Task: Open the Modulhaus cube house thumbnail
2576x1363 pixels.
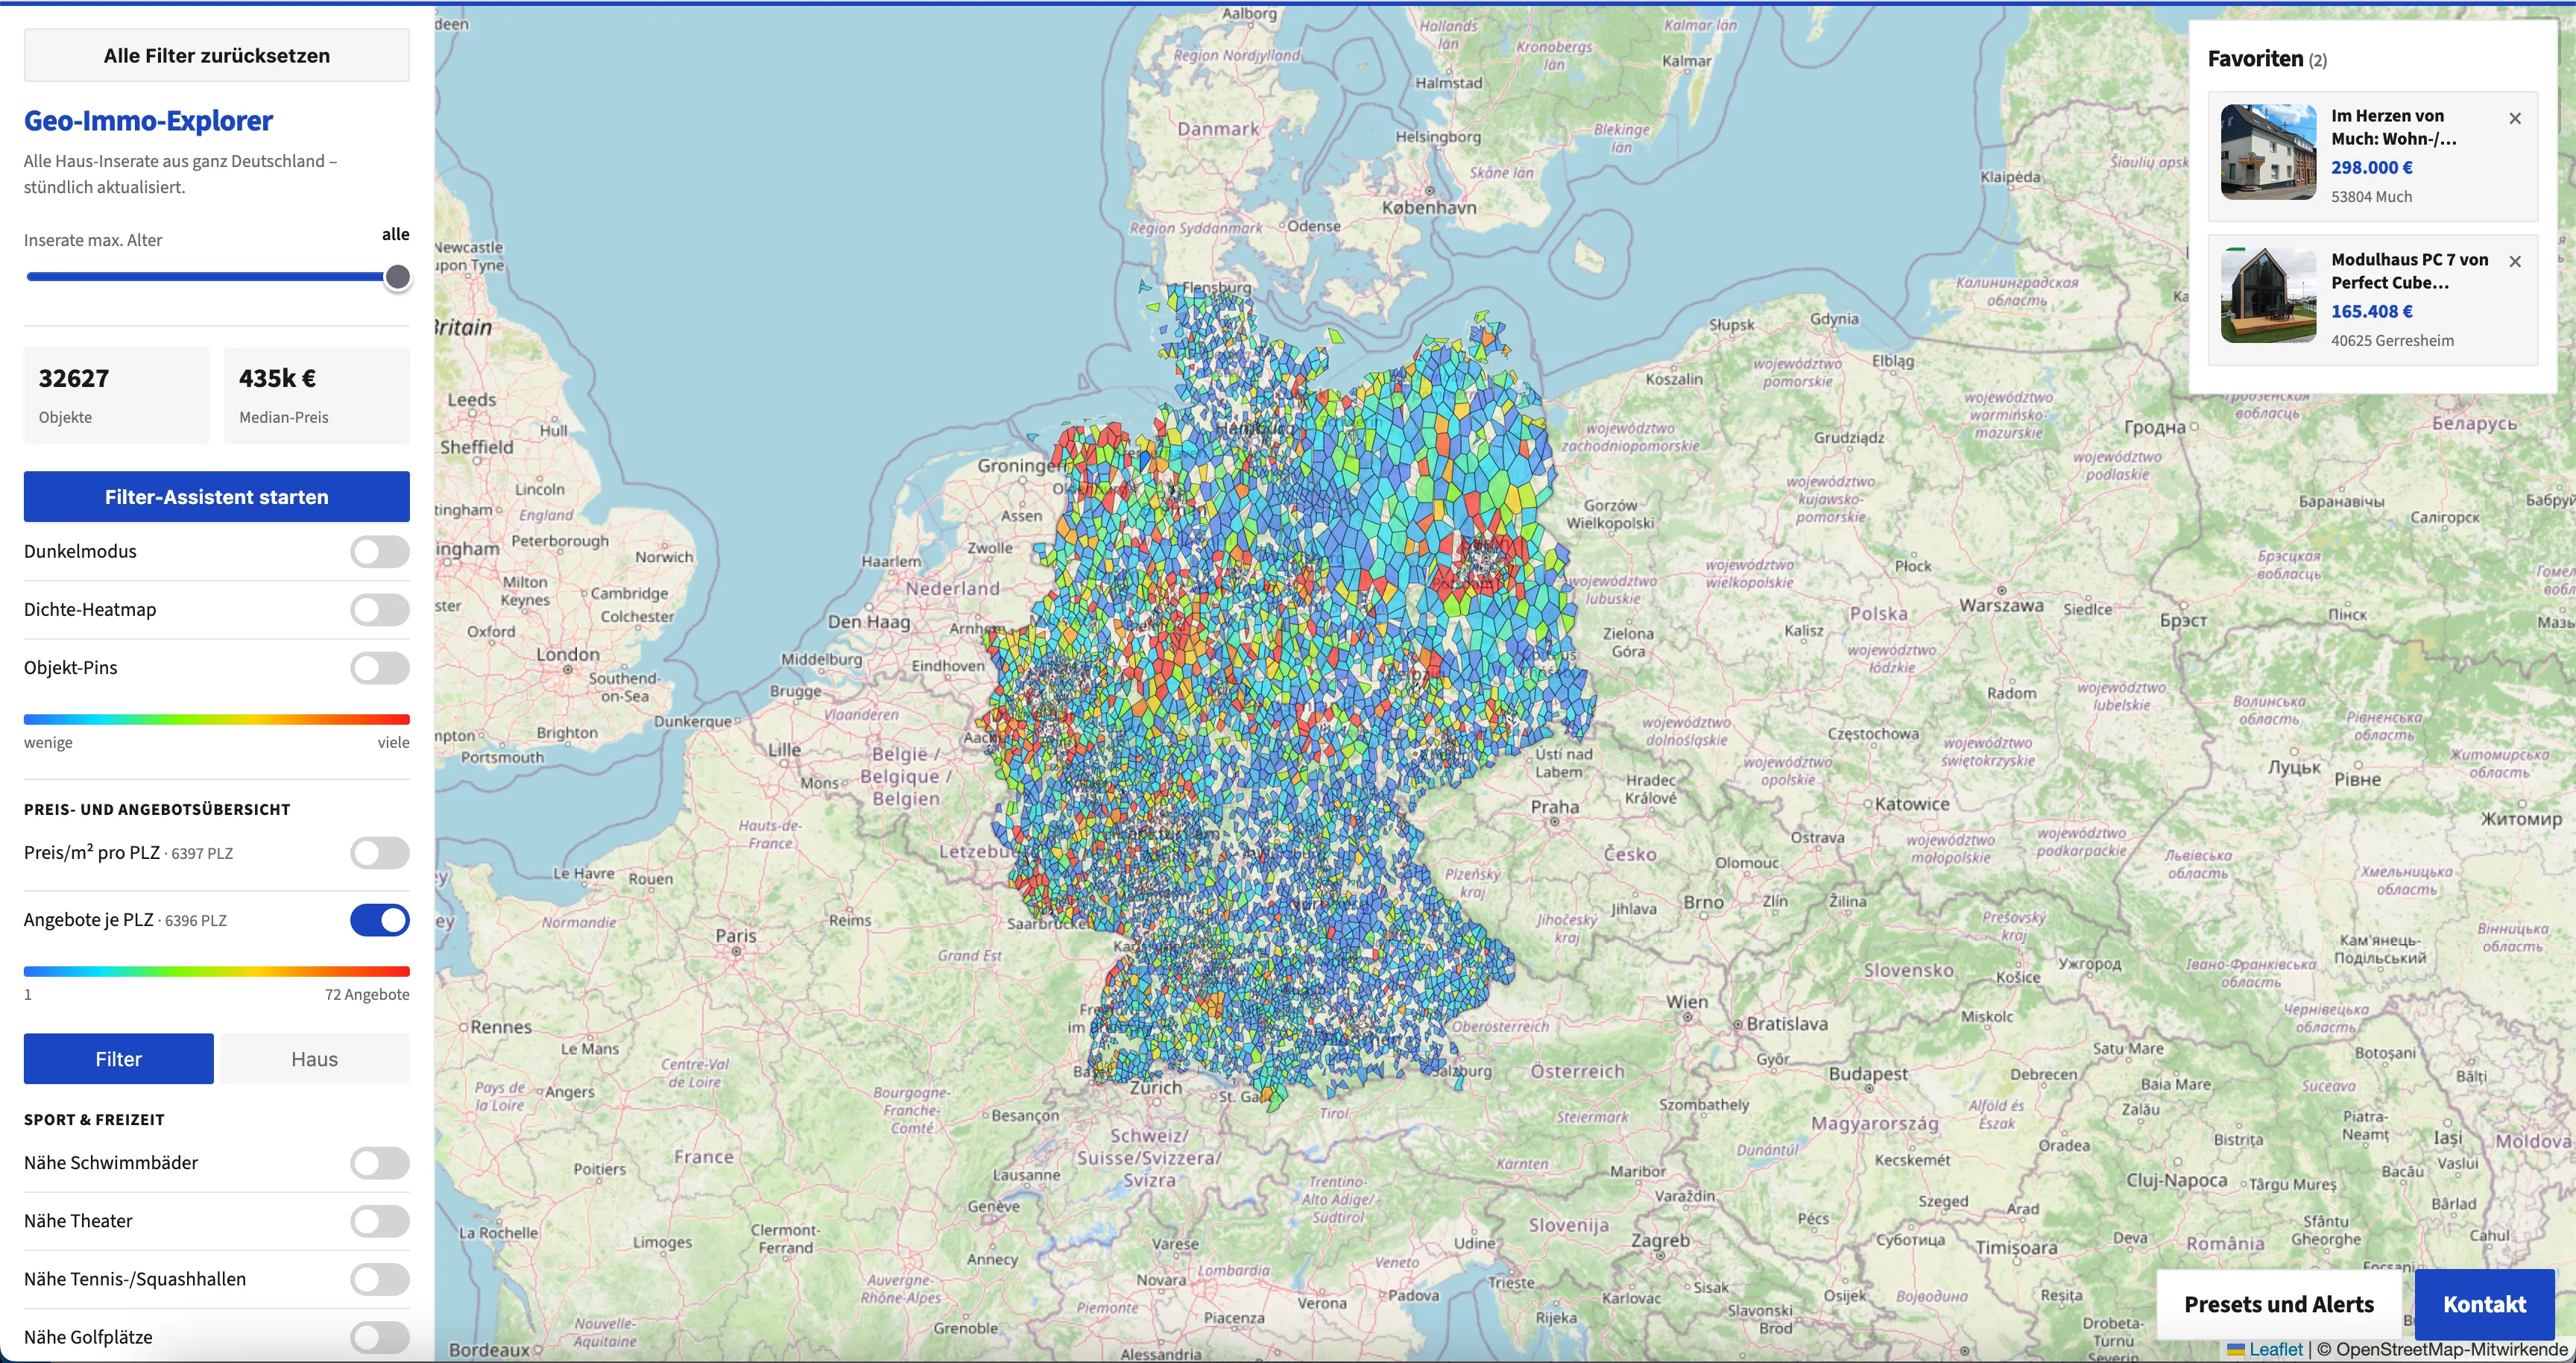Action: click(2268, 296)
